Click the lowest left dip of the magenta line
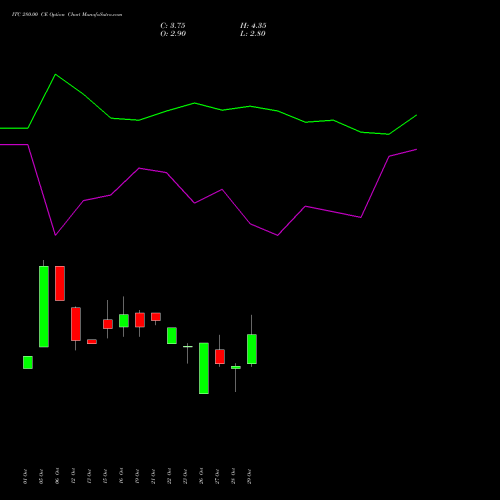 (x=55, y=235)
